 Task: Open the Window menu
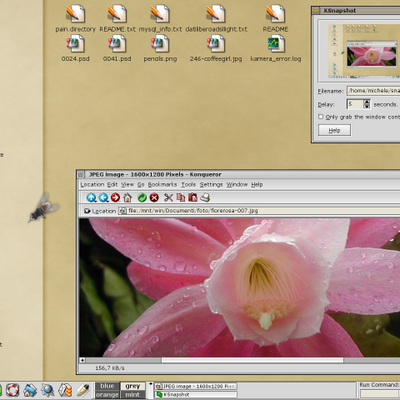(237, 184)
